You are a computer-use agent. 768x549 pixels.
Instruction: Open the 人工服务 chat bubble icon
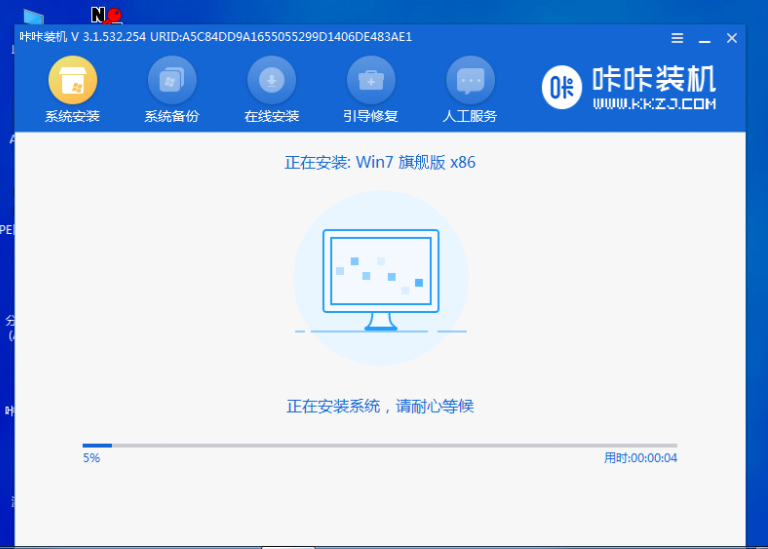tap(470, 79)
